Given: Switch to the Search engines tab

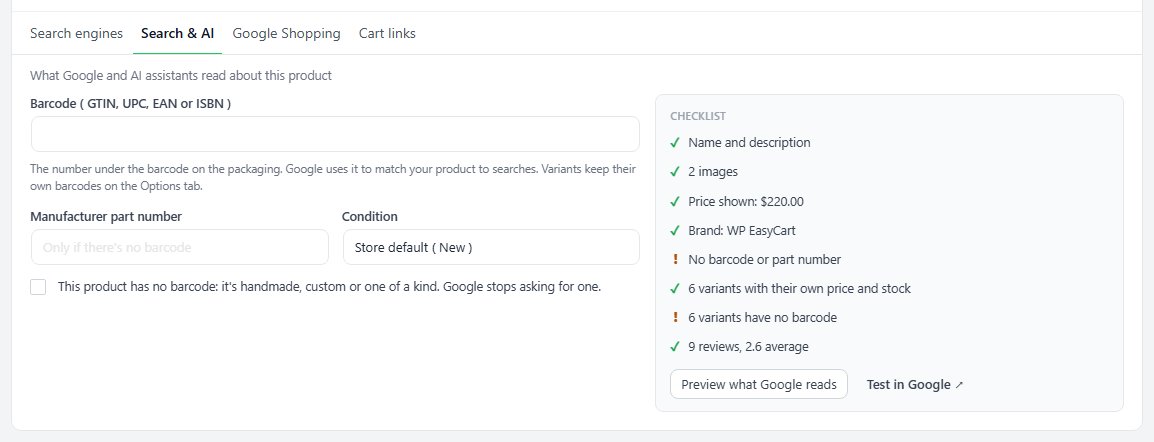Looking at the screenshot, I should 77,33.
